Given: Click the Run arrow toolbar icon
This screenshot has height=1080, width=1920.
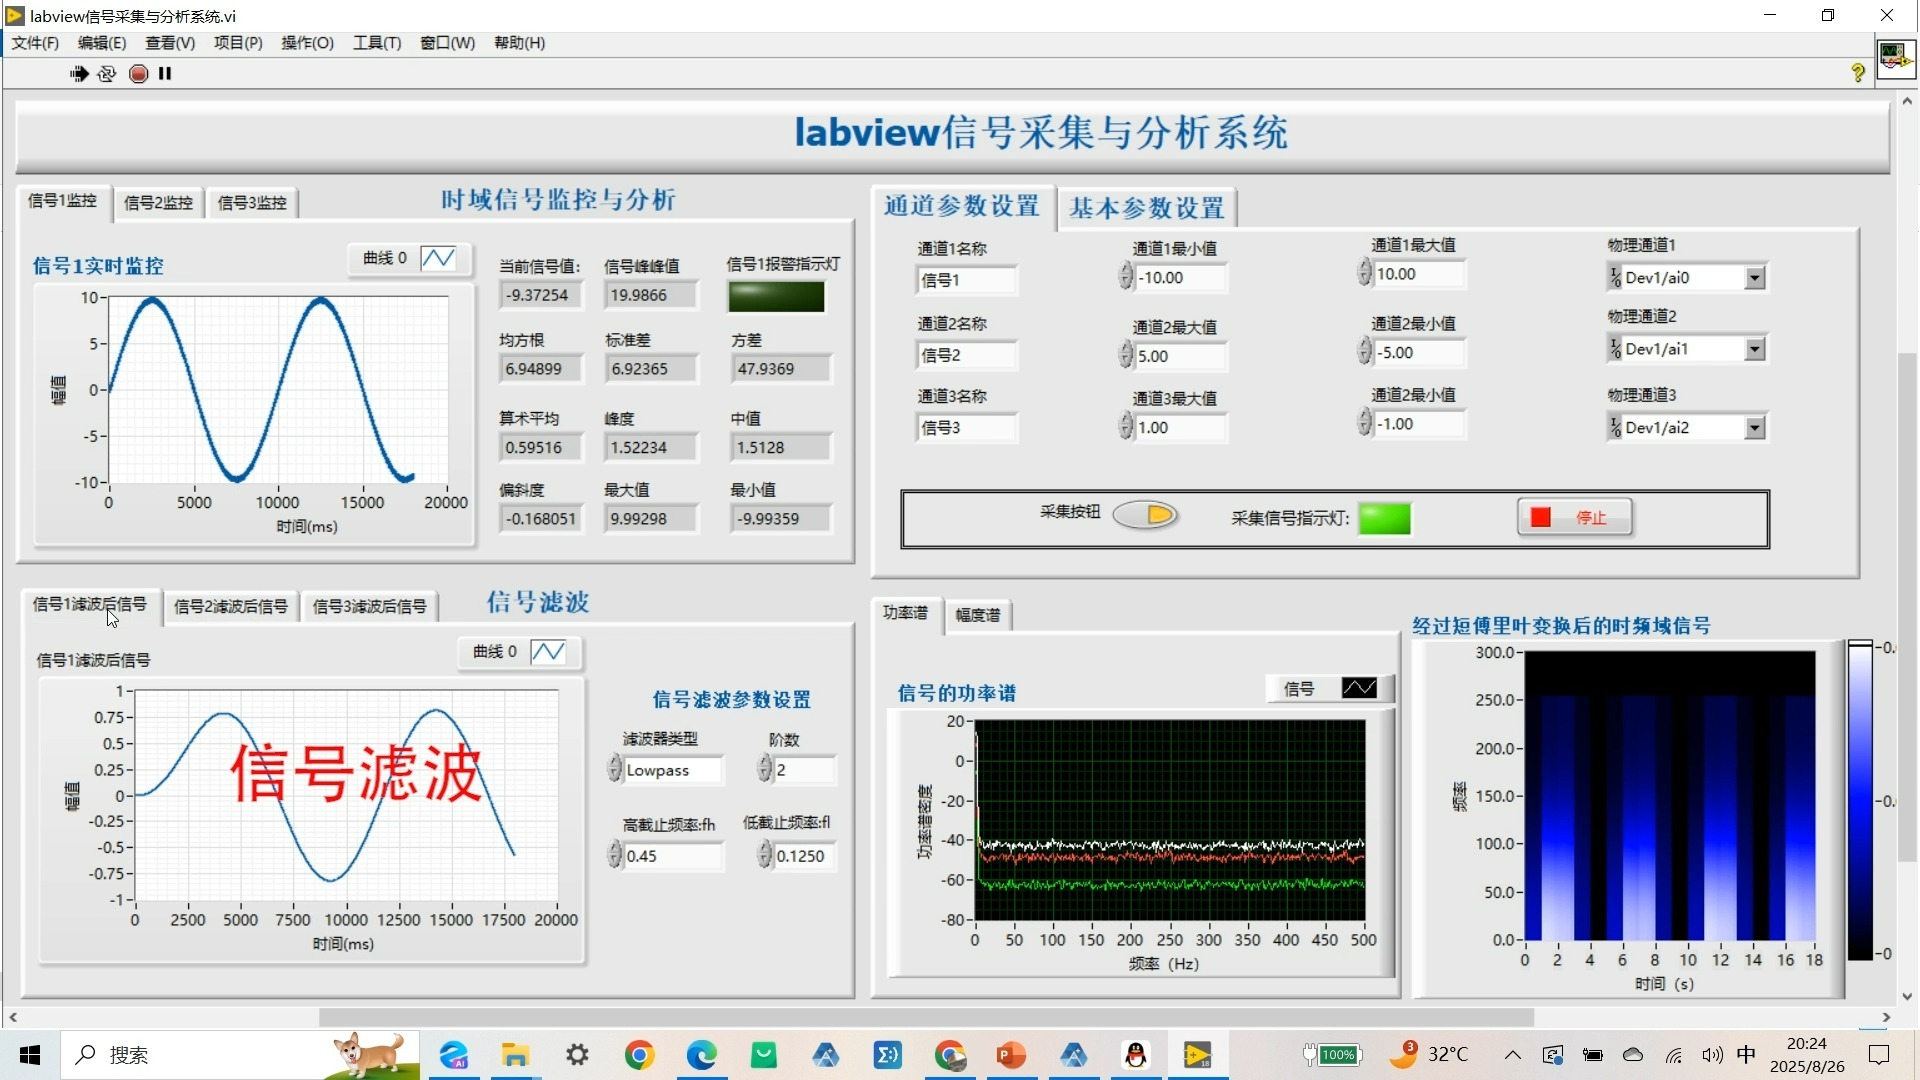Looking at the screenshot, I should (x=79, y=73).
